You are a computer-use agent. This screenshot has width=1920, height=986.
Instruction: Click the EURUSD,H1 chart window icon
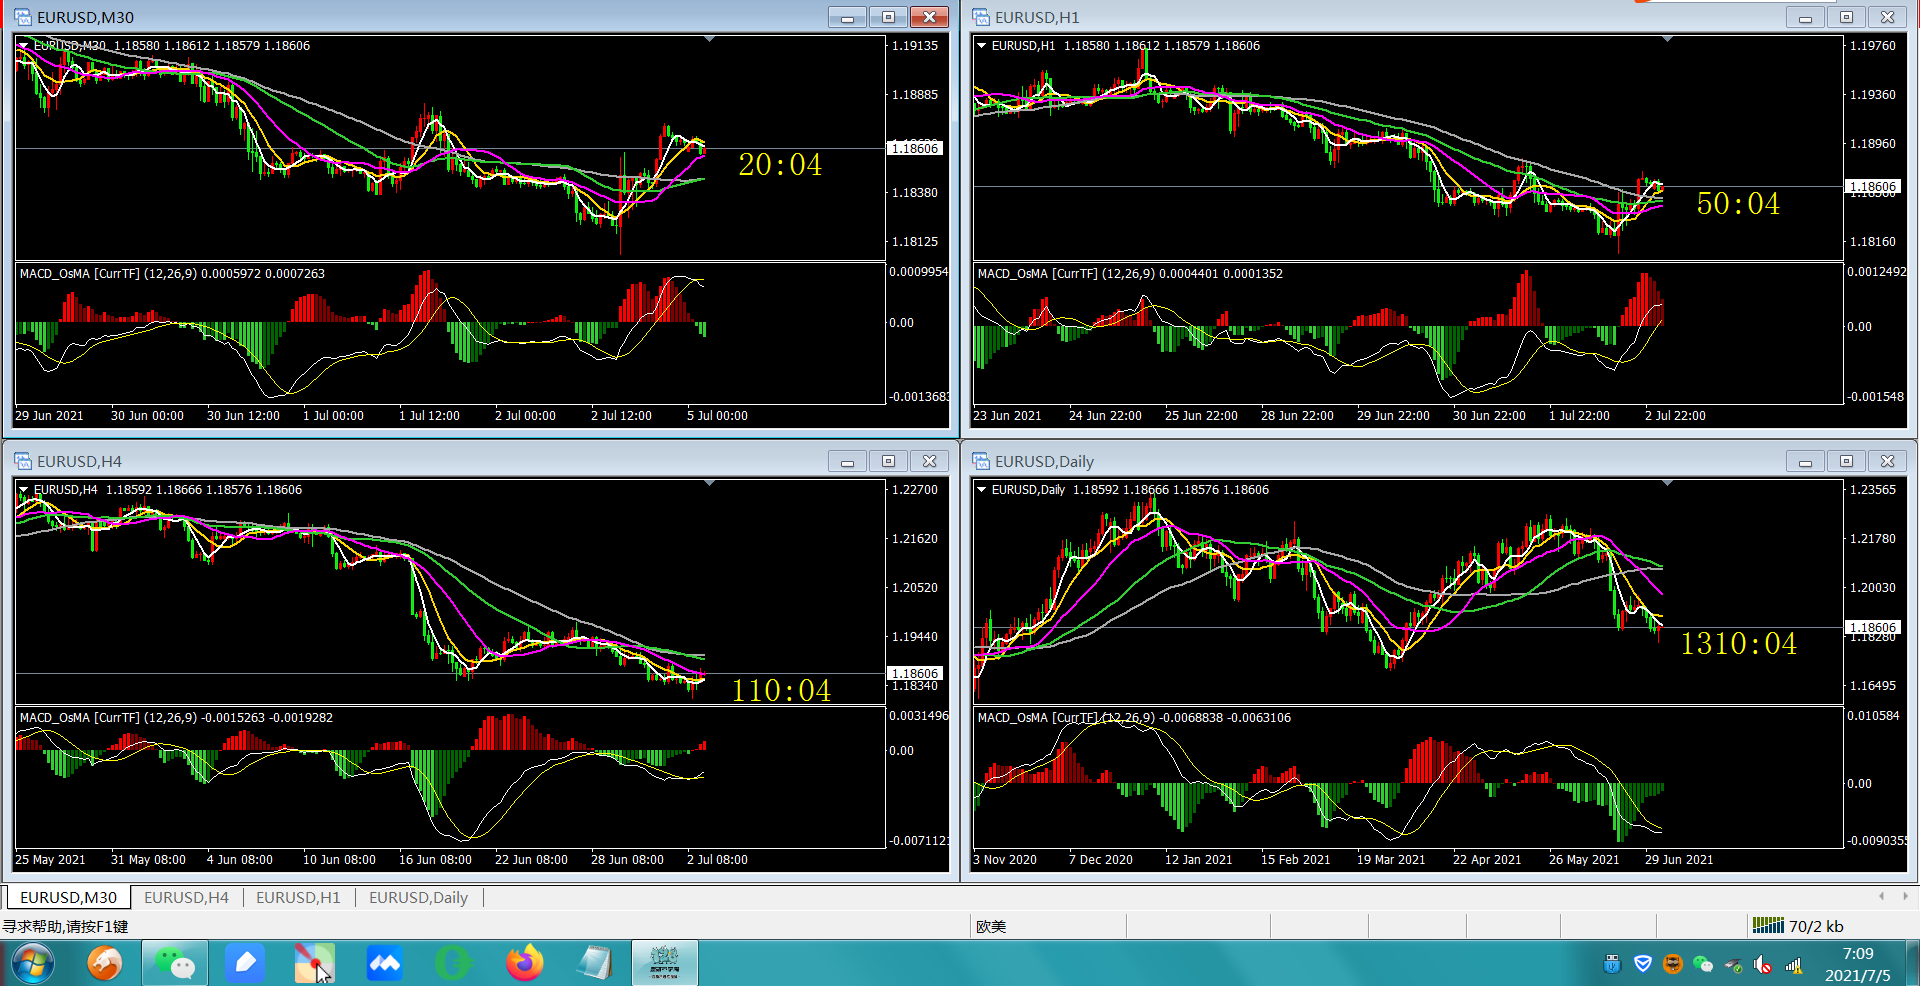[981, 17]
